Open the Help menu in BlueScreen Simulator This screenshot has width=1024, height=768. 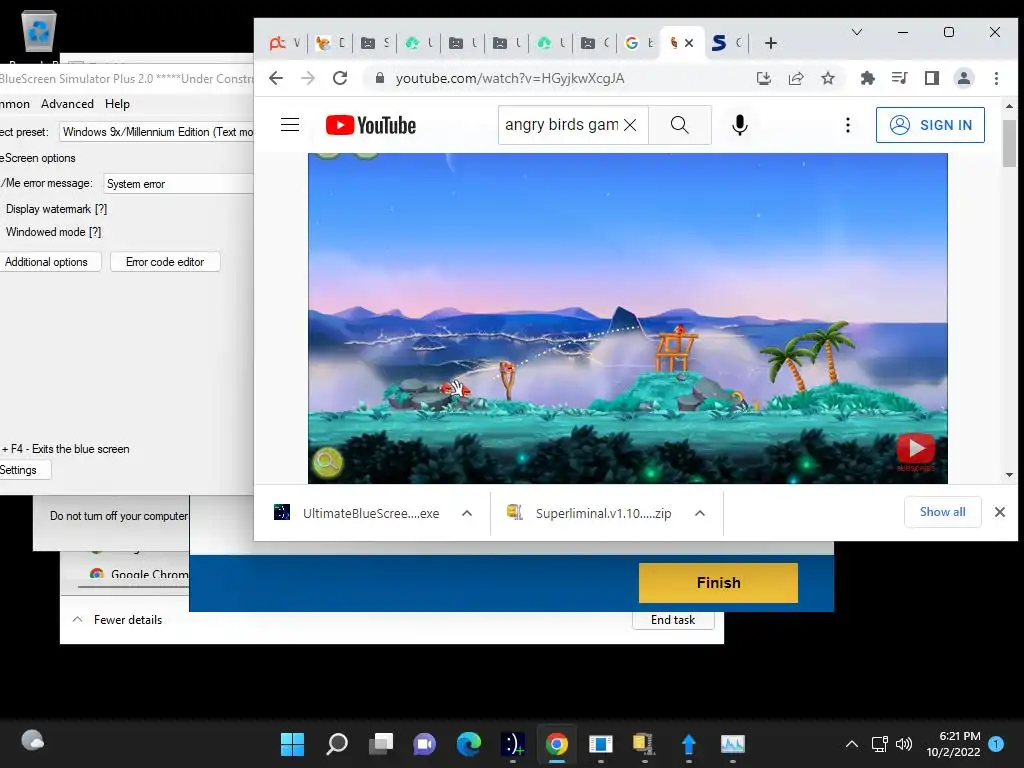click(118, 104)
